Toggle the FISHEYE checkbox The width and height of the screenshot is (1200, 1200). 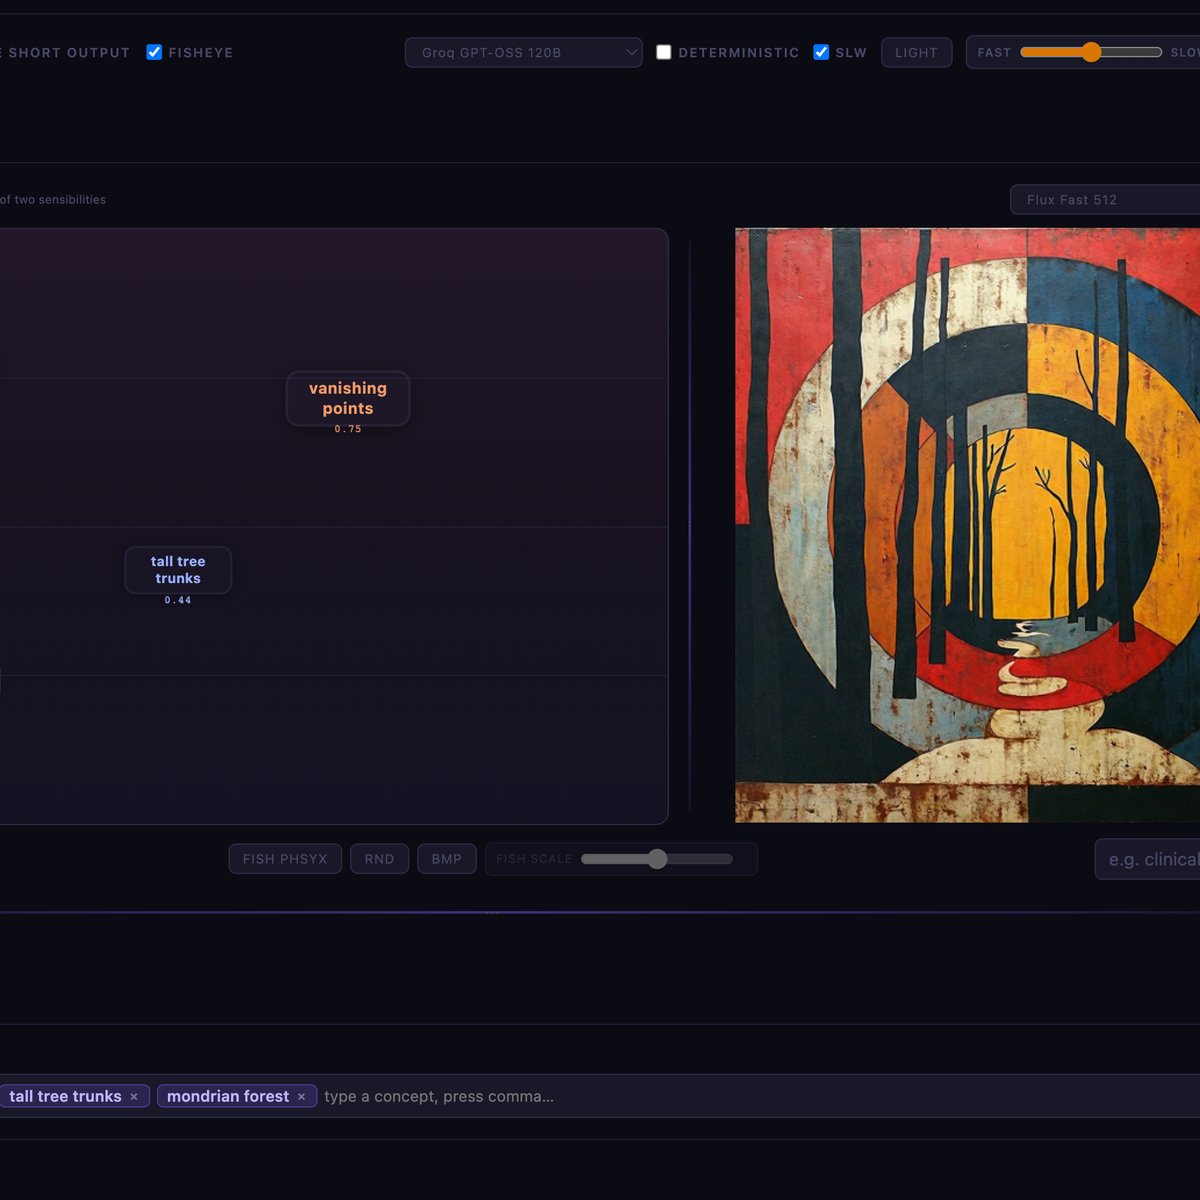coord(154,52)
